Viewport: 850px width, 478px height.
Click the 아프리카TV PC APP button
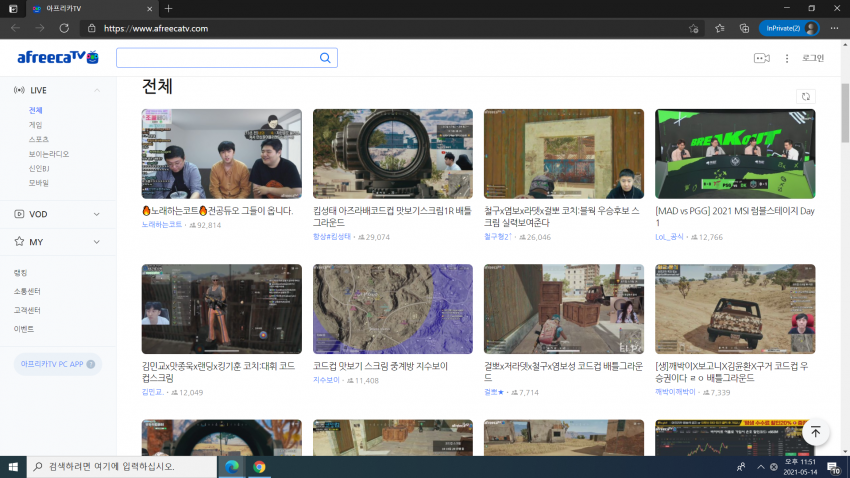pos(57,364)
